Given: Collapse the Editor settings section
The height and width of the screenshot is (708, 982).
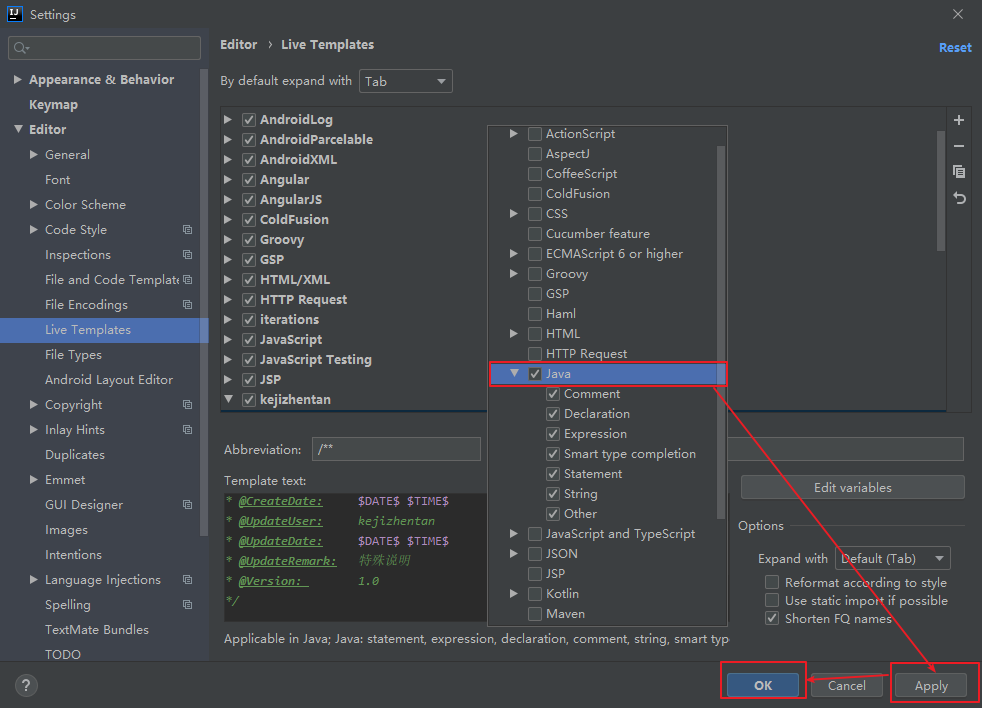Looking at the screenshot, I should pyautogui.click(x=18, y=129).
